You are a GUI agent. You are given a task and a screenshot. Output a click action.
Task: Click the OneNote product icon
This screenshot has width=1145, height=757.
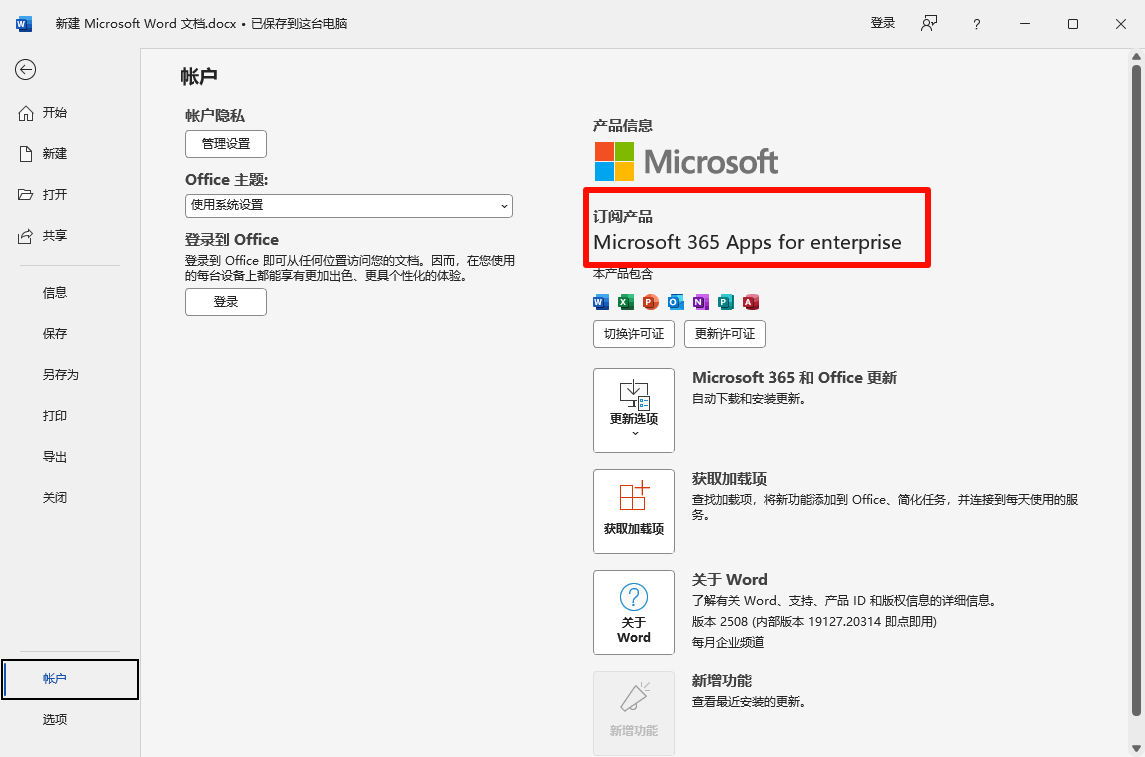click(700, 302)
